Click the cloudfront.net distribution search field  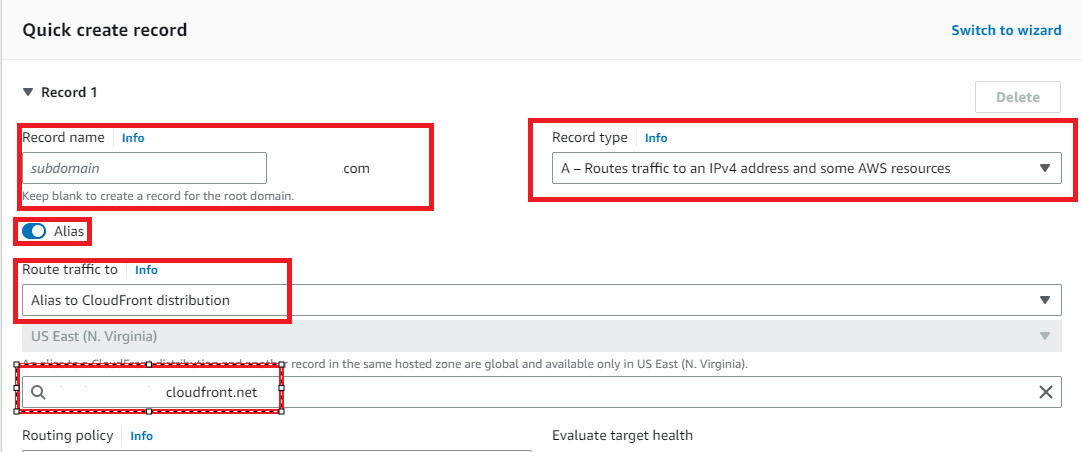542,392
